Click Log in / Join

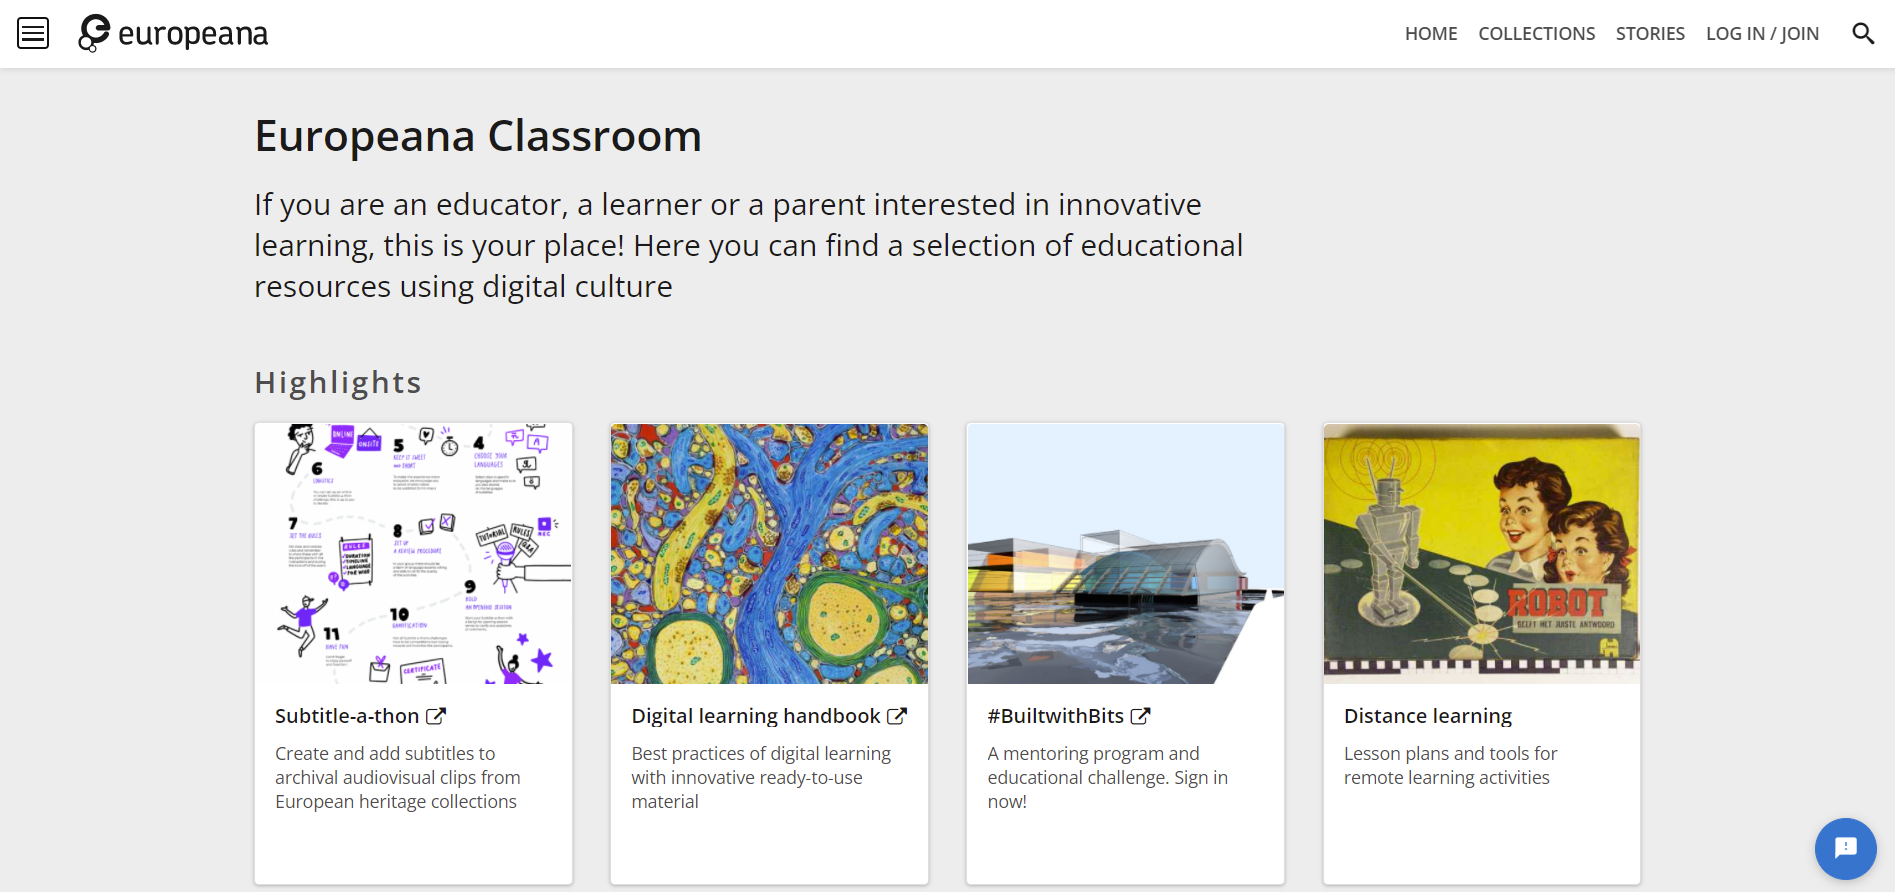click(x=1762, y=34)
